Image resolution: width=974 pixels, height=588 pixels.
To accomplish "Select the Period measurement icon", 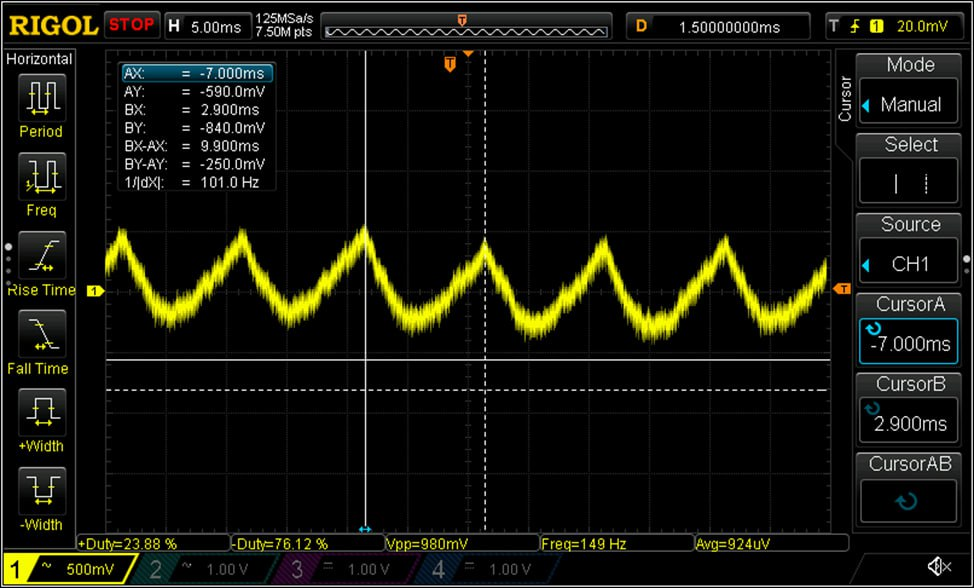I will coord(40,97).
